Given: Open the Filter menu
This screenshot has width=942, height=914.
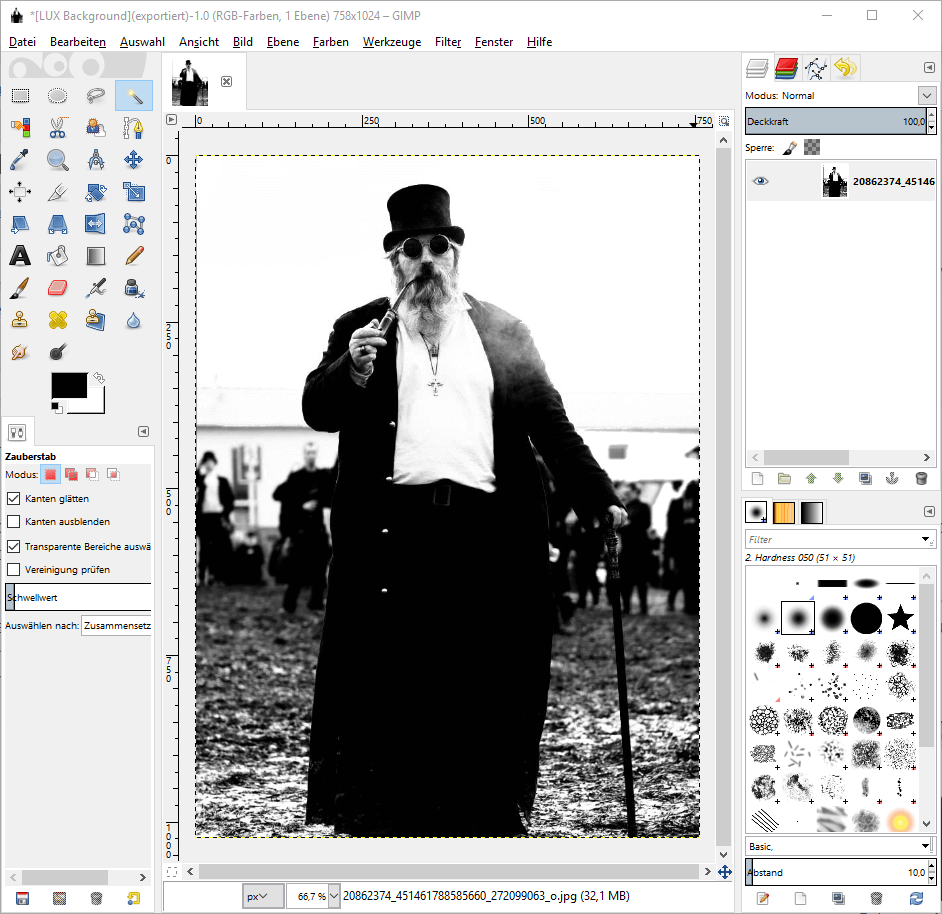Looking at the screenshot, I should (x=448, y=42).
